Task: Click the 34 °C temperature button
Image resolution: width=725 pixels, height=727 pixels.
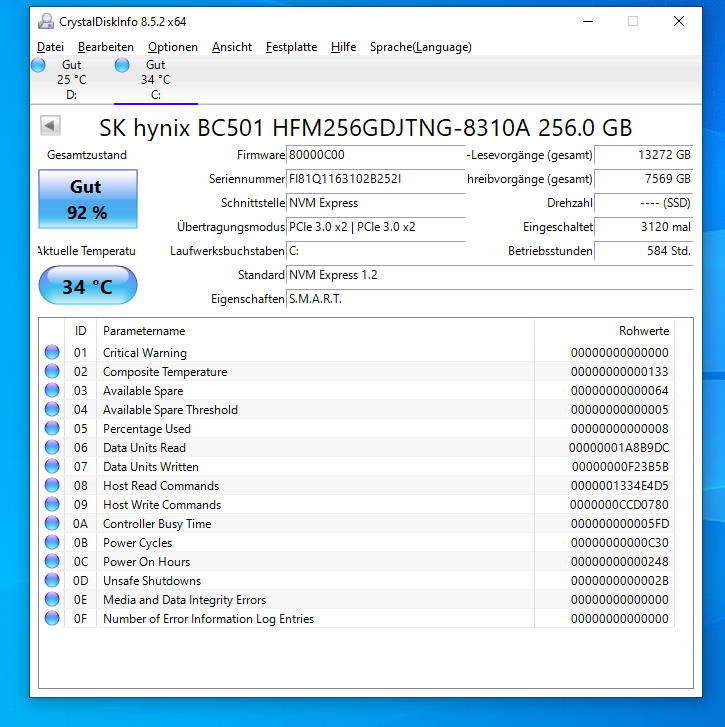Action: 88,286
